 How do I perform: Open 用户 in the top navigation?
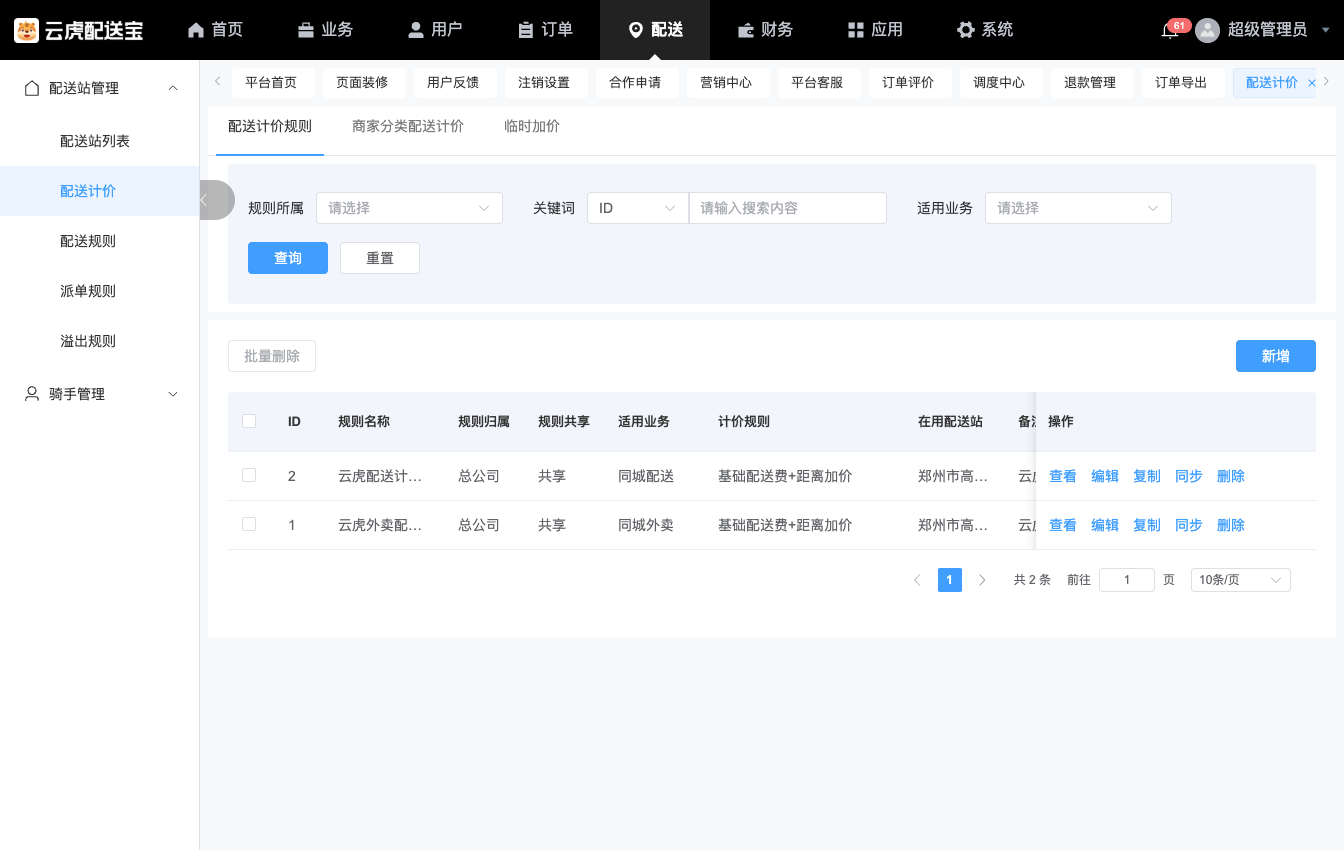[x=435, y=30]
